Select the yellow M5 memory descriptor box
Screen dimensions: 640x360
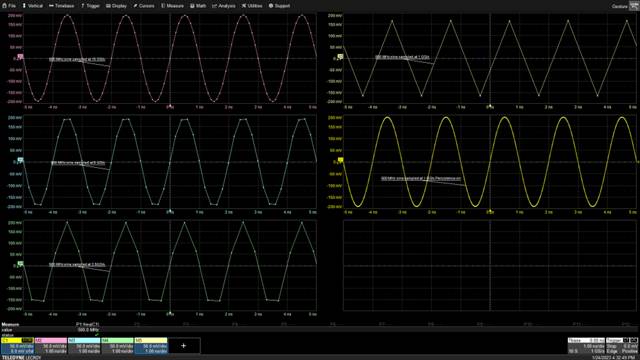151,346
